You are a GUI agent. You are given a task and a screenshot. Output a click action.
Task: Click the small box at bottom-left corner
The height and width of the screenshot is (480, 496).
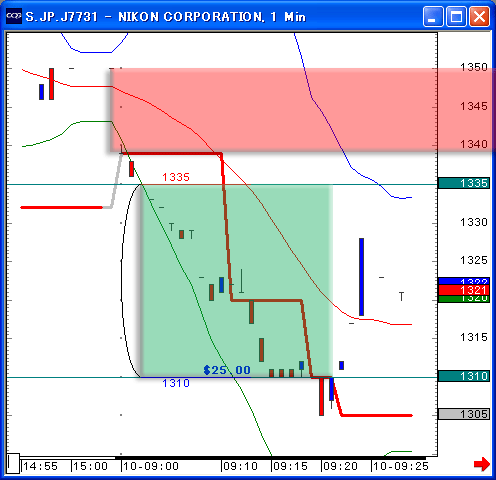tap(13, 463)
